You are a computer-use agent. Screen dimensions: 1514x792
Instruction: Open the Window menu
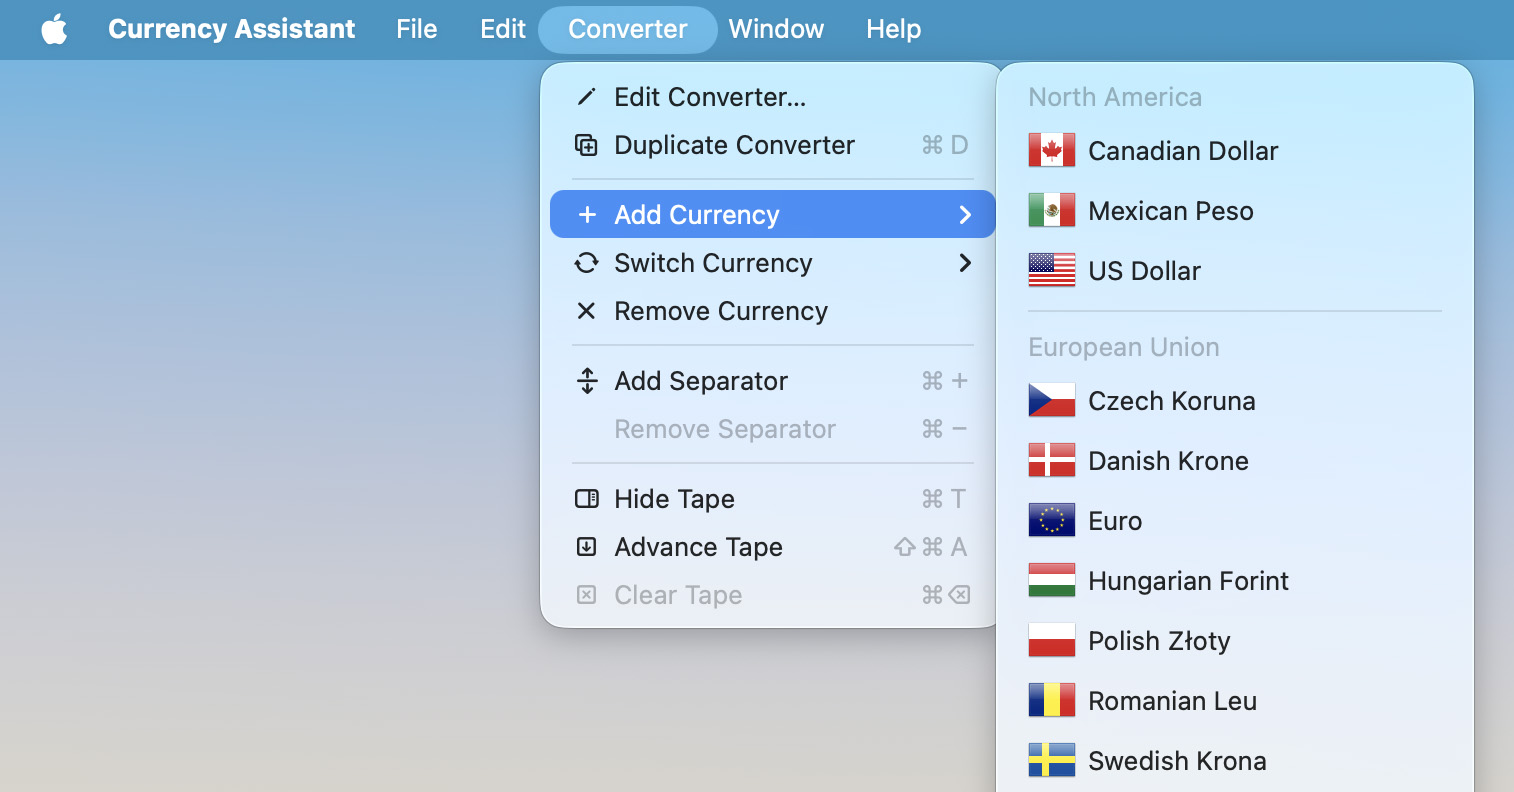(776, 29)
